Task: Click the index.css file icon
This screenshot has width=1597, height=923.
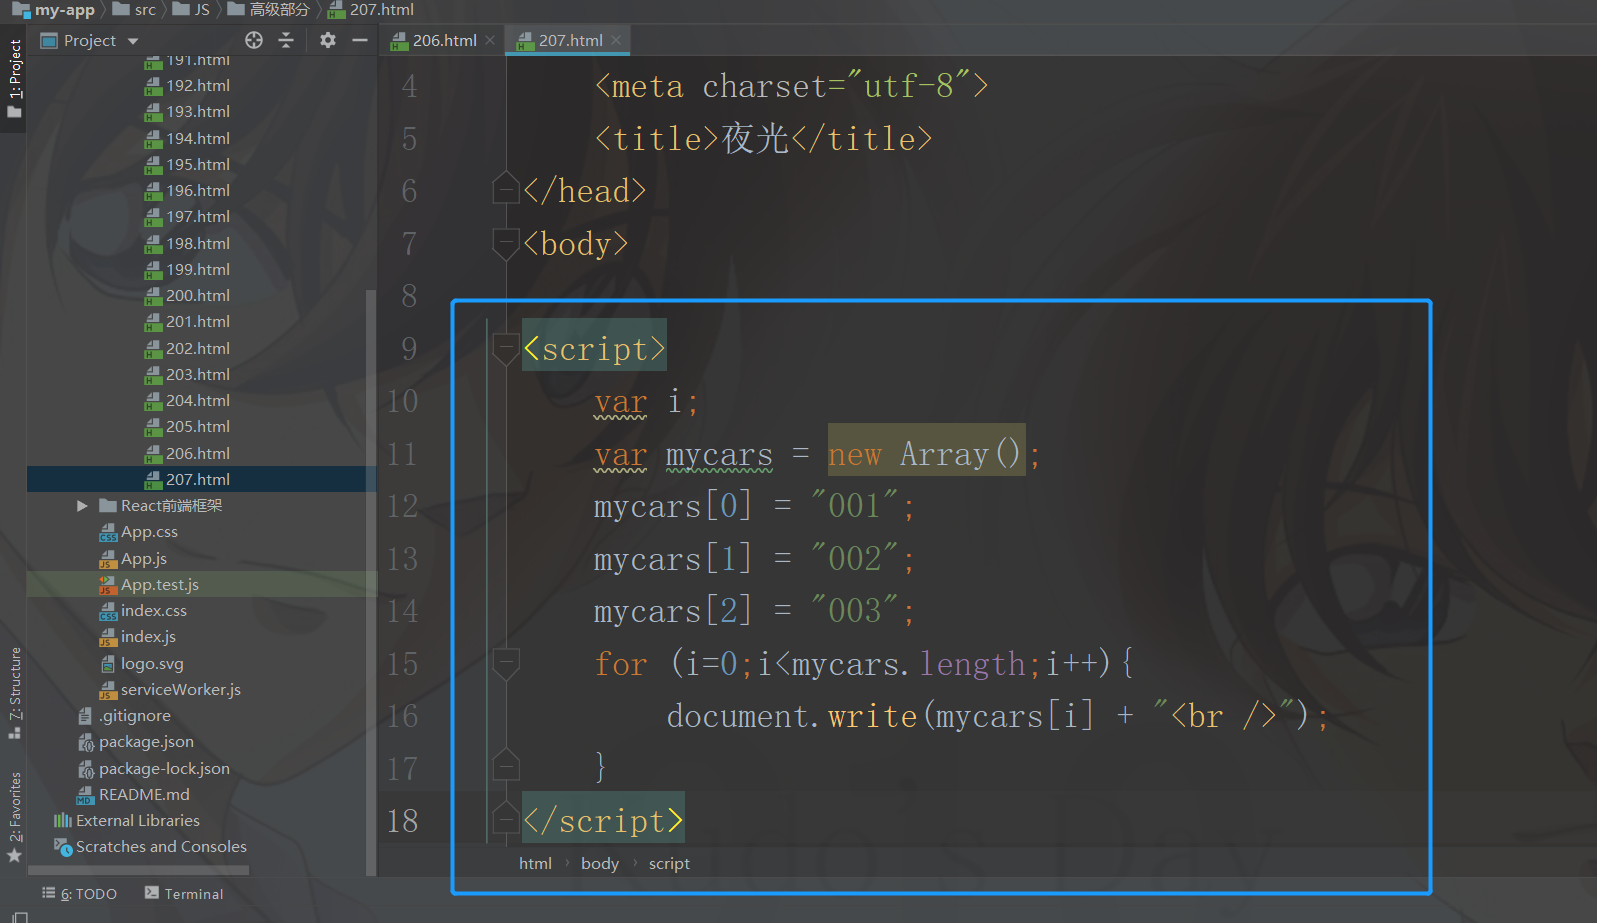Action: pos(108,611)
